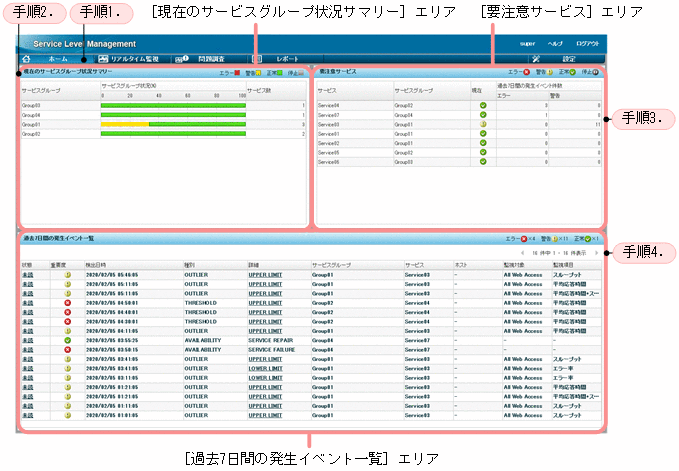
Task: Click the green normal icon on the 03:55:25 event
Action: click(68, 340)
